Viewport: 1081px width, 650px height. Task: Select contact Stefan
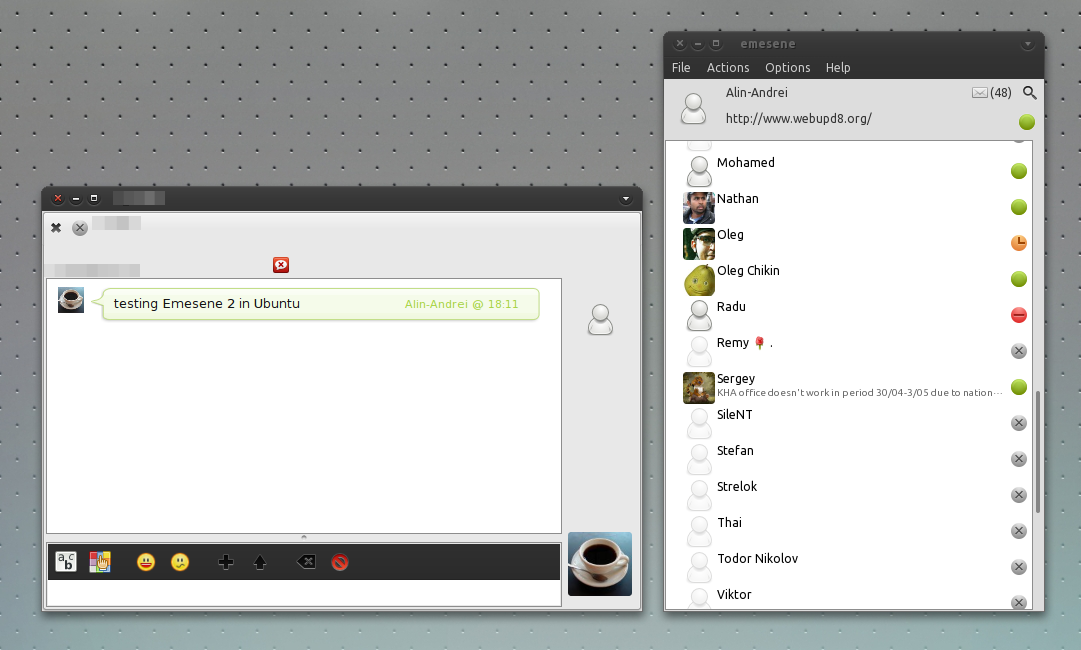coord(849,458)
